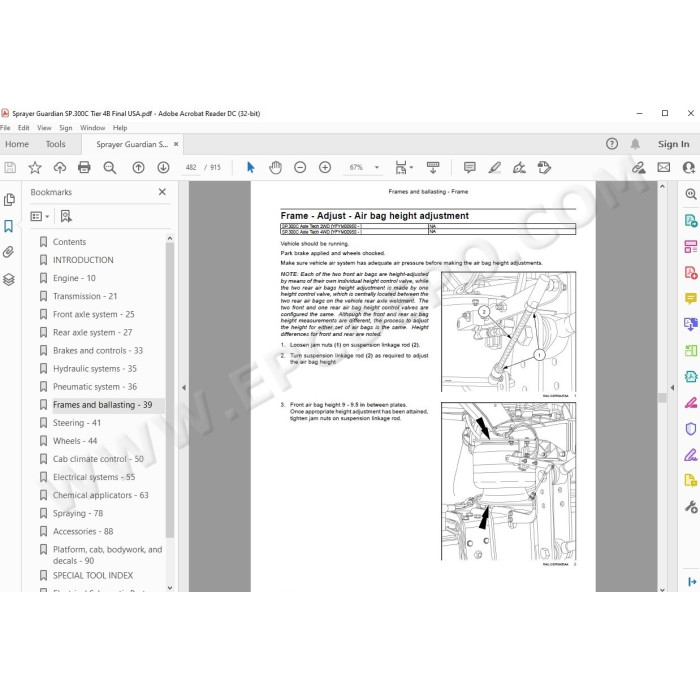The image size is (700, 700).
Task: Open More Tools wrench icon
Action: tap(691, 507)
